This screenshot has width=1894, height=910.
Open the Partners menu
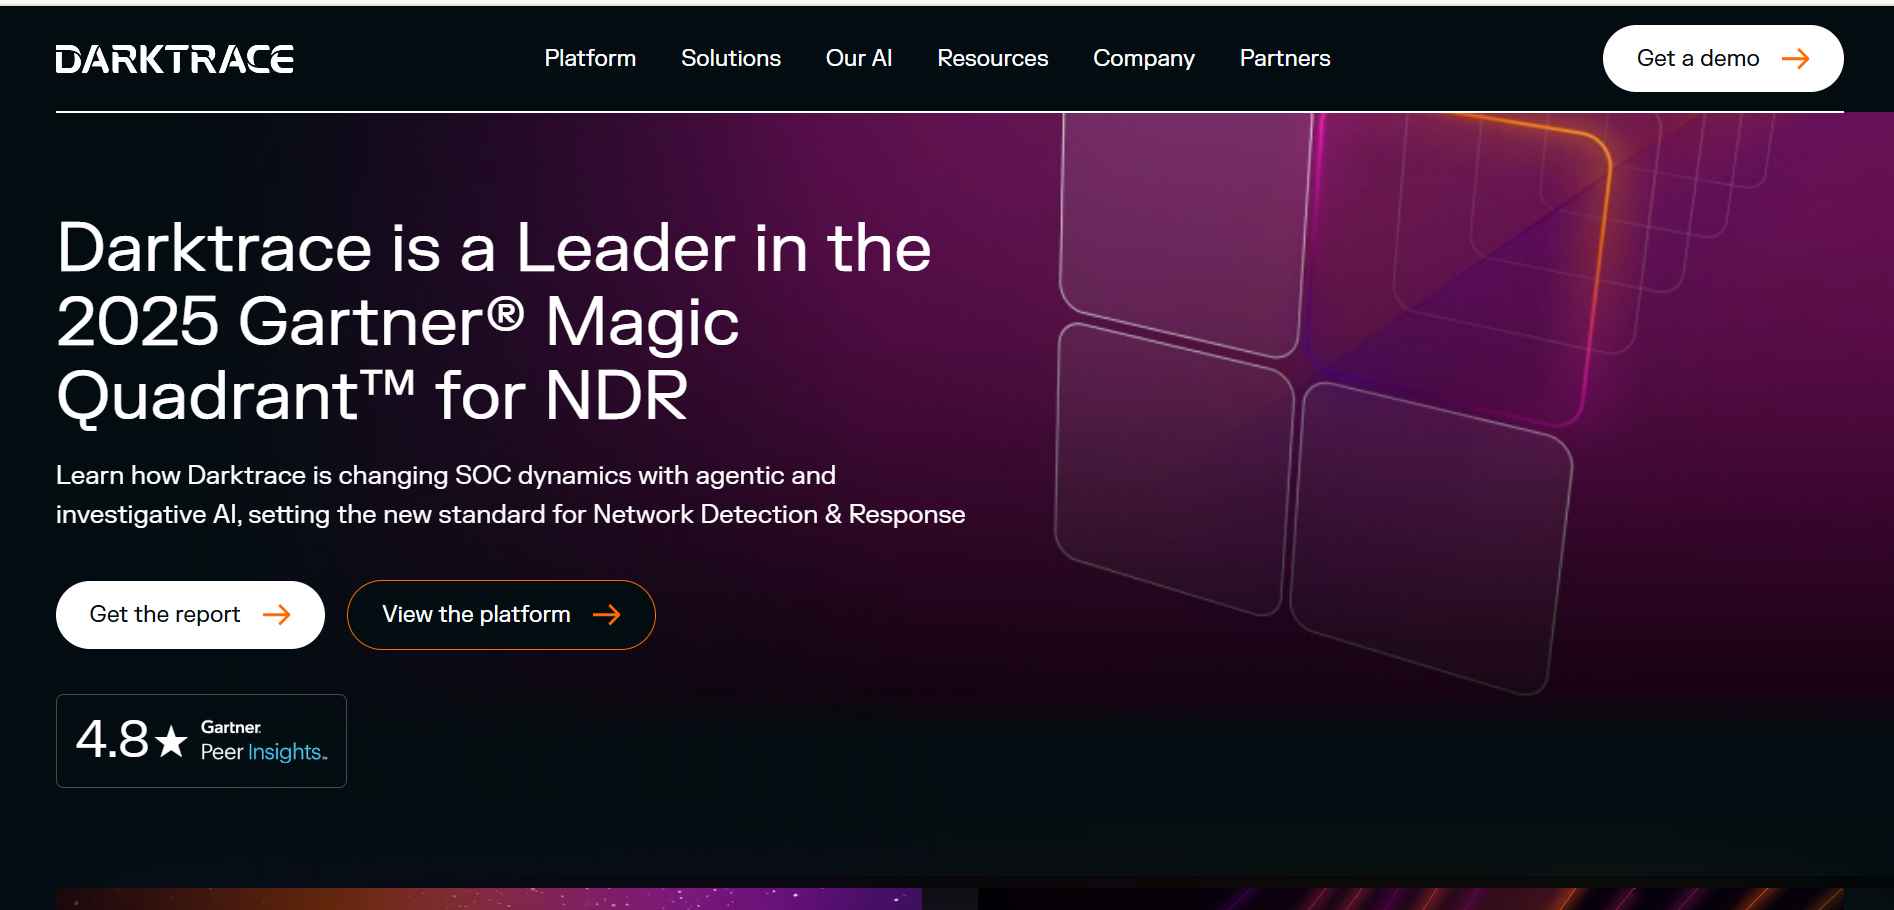tap(1285, 58)
